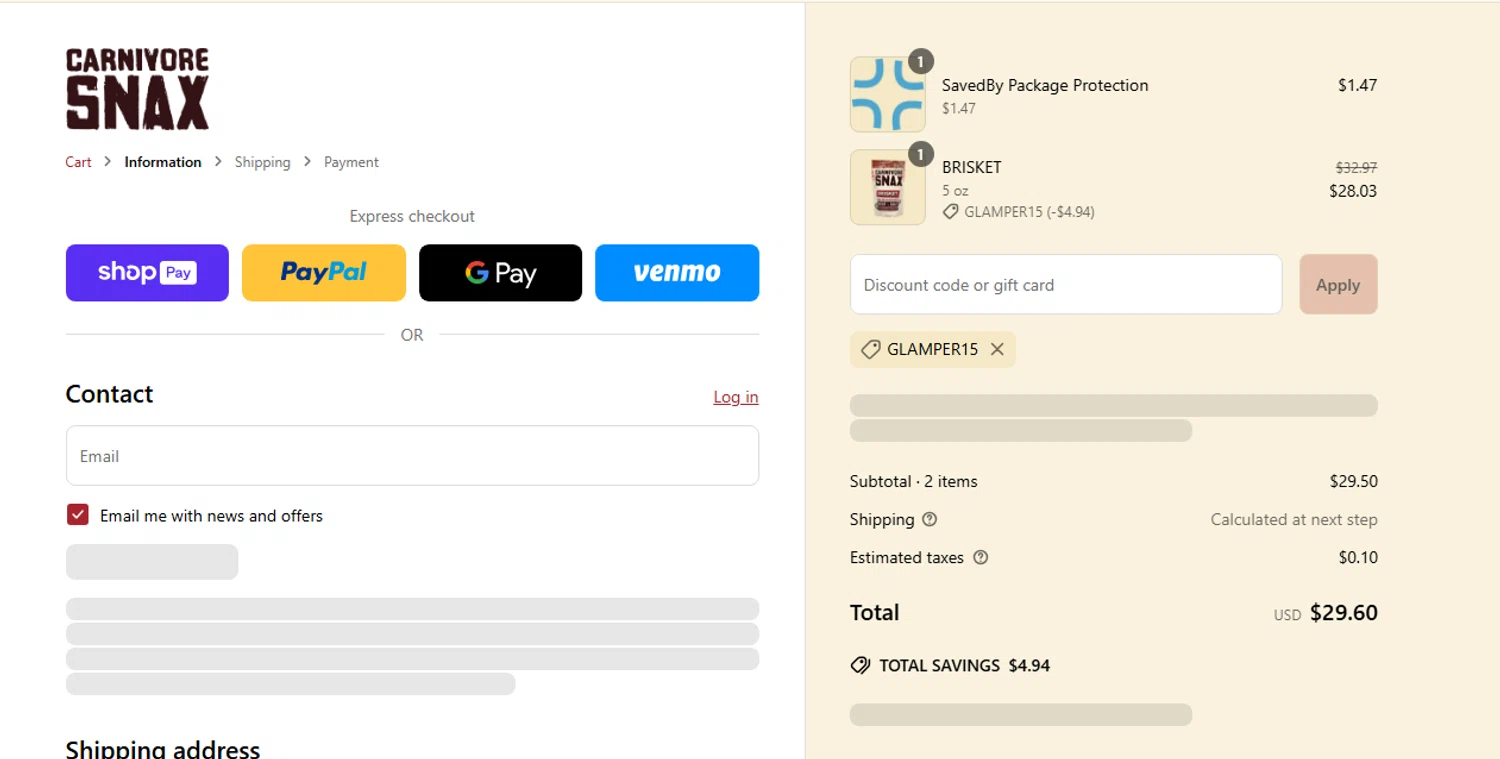Go back to Cart breadcrumb
Screen dimensions: 1500x759
pyautogui.click(x=79, y=162)
